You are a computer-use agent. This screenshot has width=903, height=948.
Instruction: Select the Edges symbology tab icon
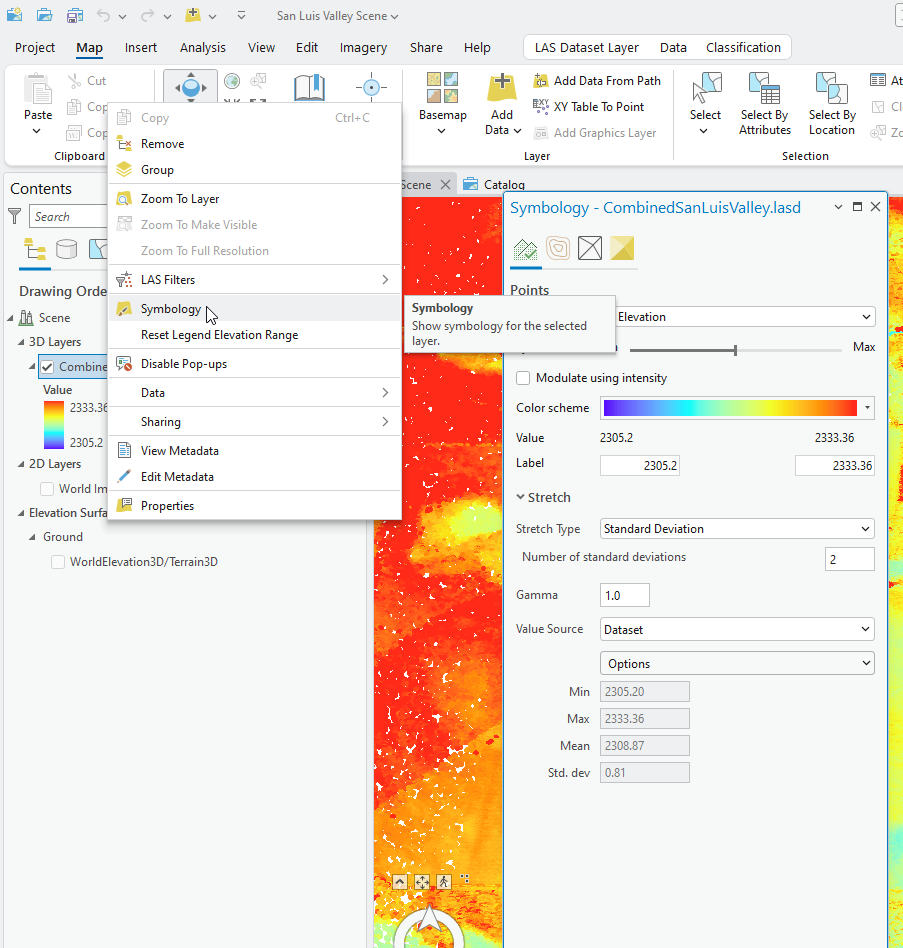point(590,248)
